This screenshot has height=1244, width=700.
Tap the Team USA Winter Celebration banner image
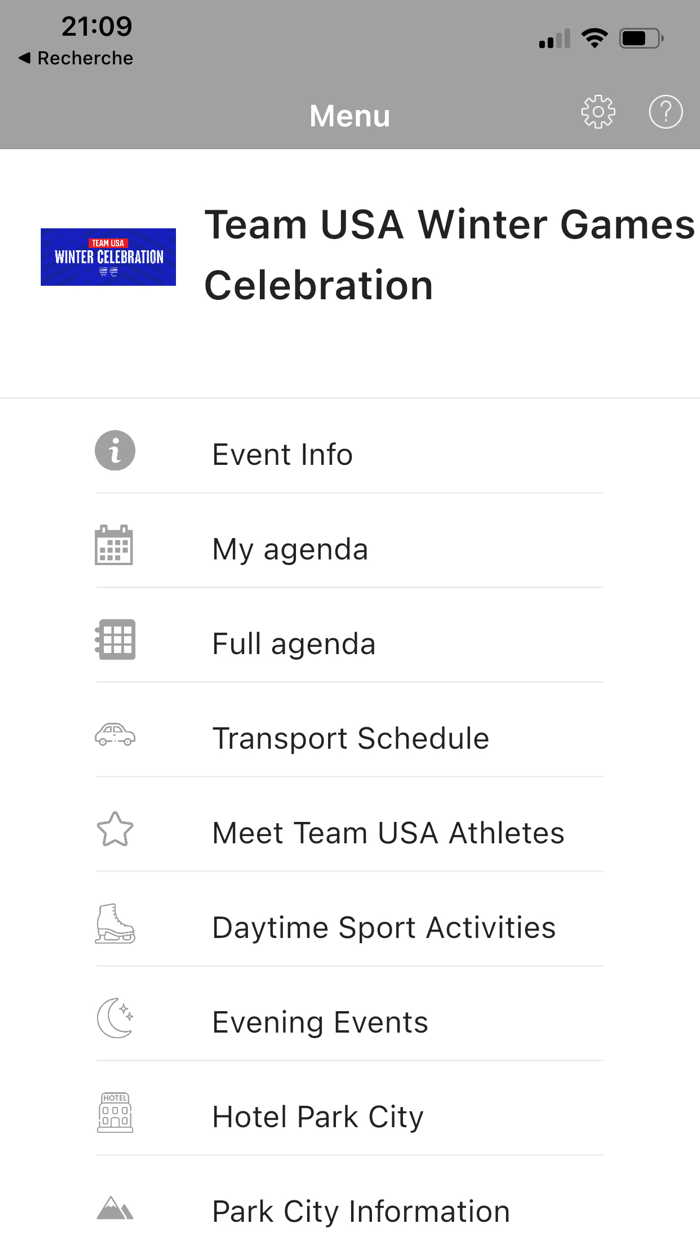(107, 257)
